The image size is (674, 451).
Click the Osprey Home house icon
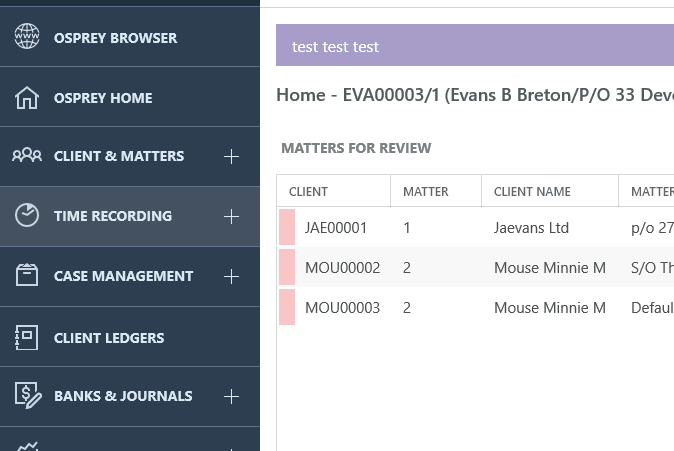tap(27, 98)
